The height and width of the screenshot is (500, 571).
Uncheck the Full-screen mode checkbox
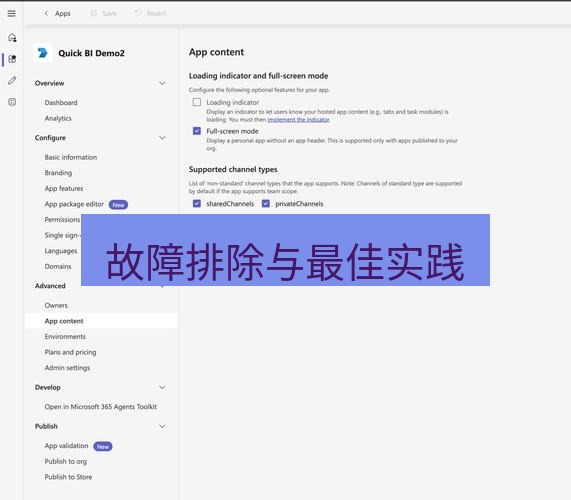point(197,131)
